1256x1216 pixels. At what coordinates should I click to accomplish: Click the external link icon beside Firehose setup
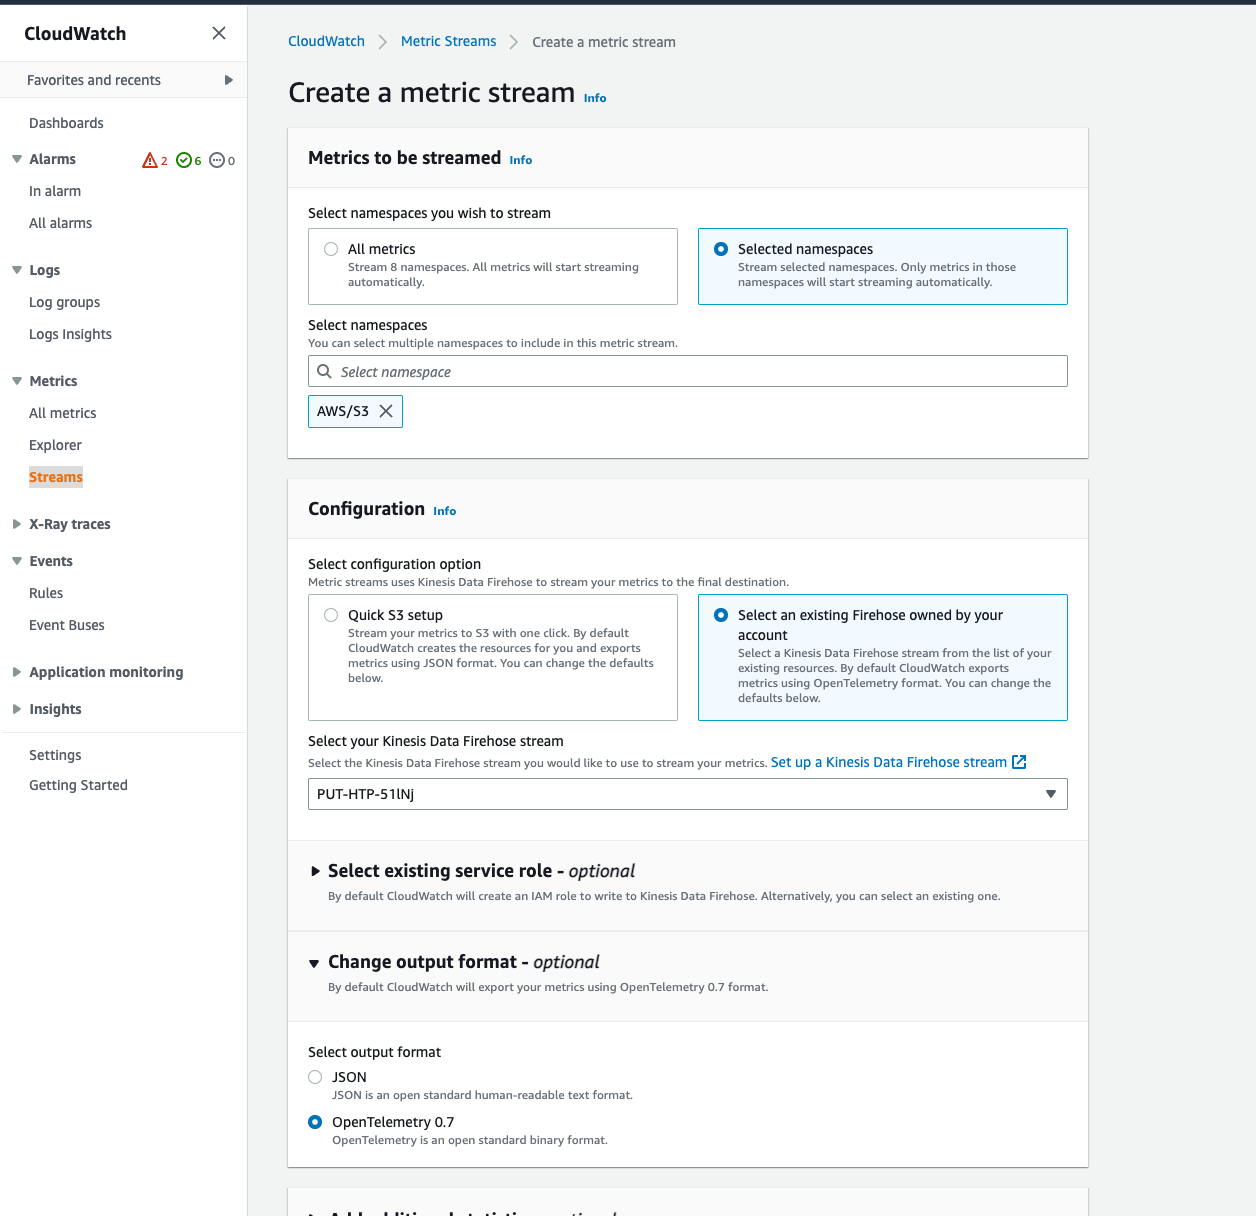coord(1019,762)
